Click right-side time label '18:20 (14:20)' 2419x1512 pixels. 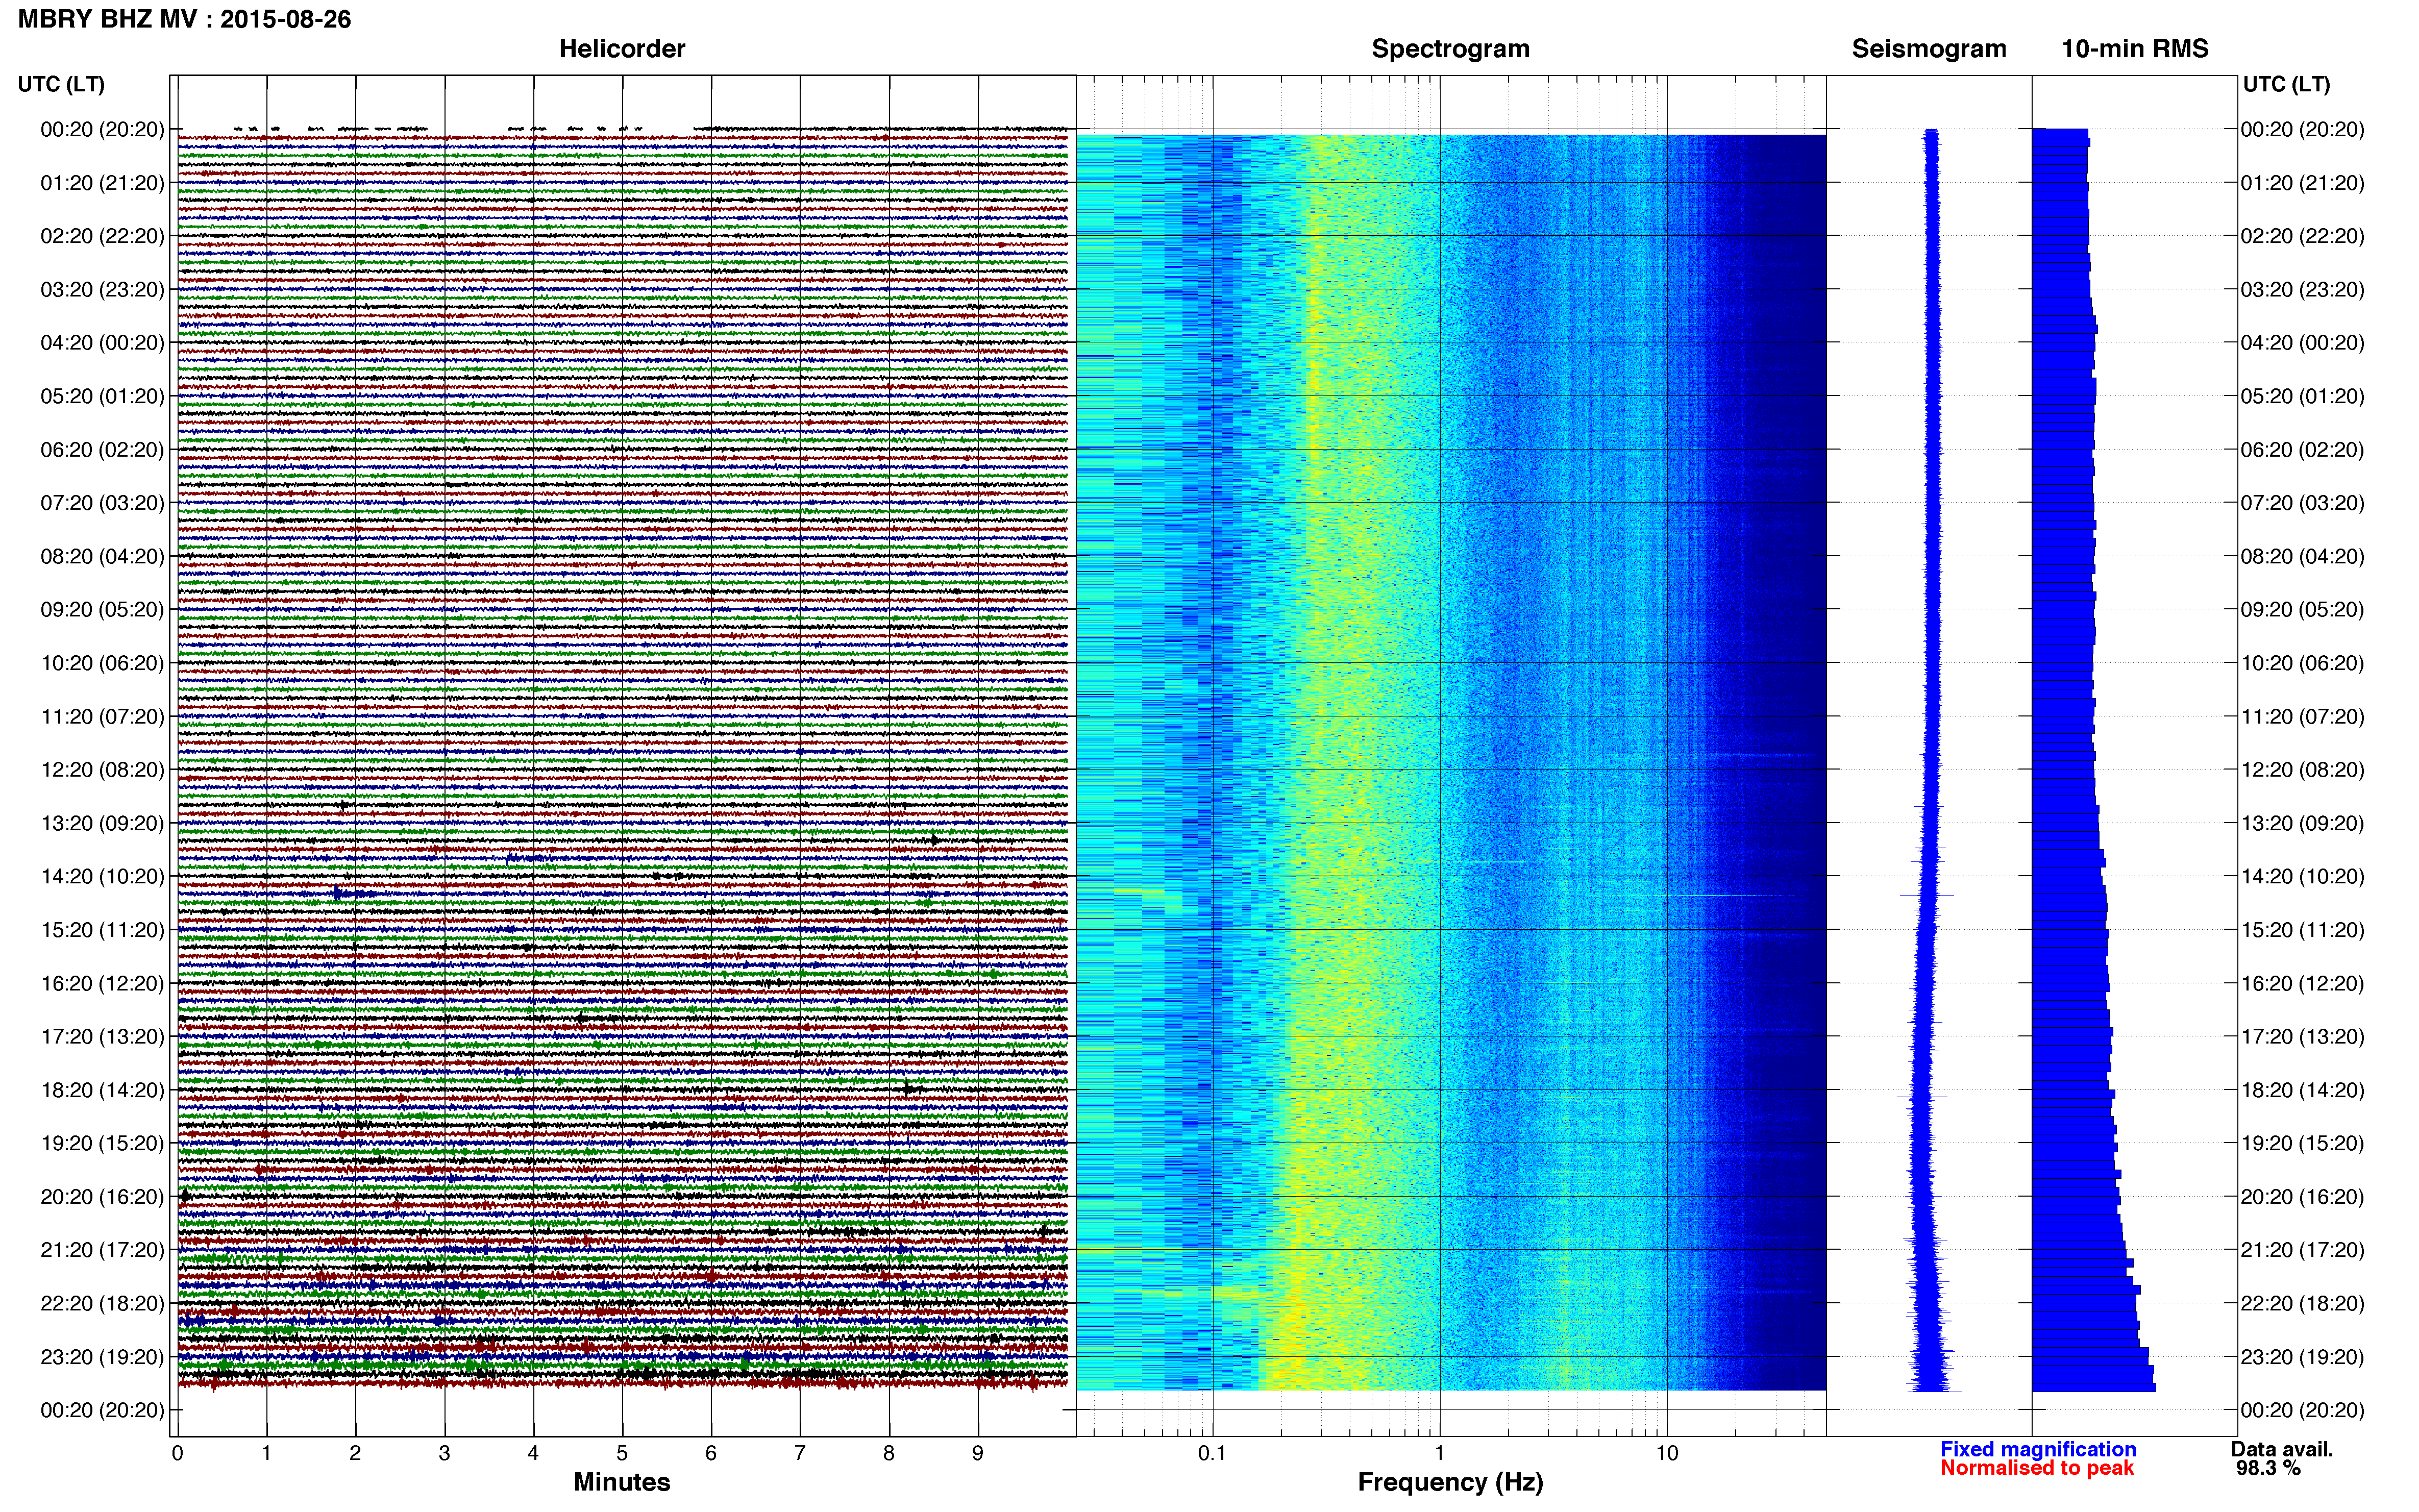coord(2302,1090)
